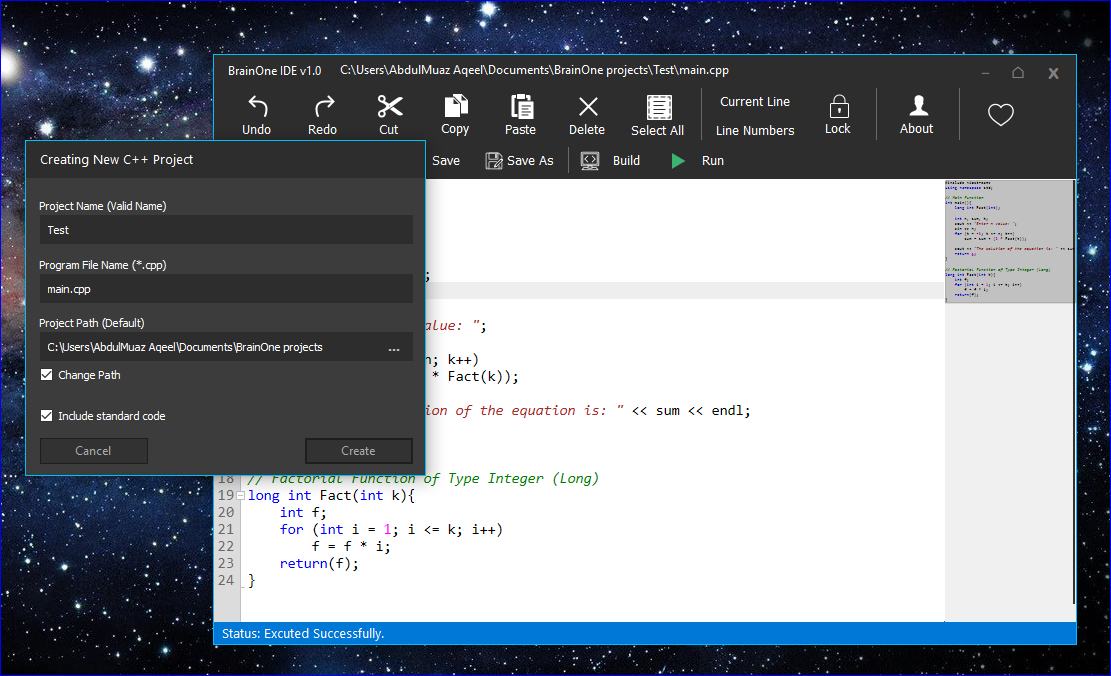Click line number 21 in gutter
Image resolution: width=1111 pixels, height=676 pixels.
point(226,529)
